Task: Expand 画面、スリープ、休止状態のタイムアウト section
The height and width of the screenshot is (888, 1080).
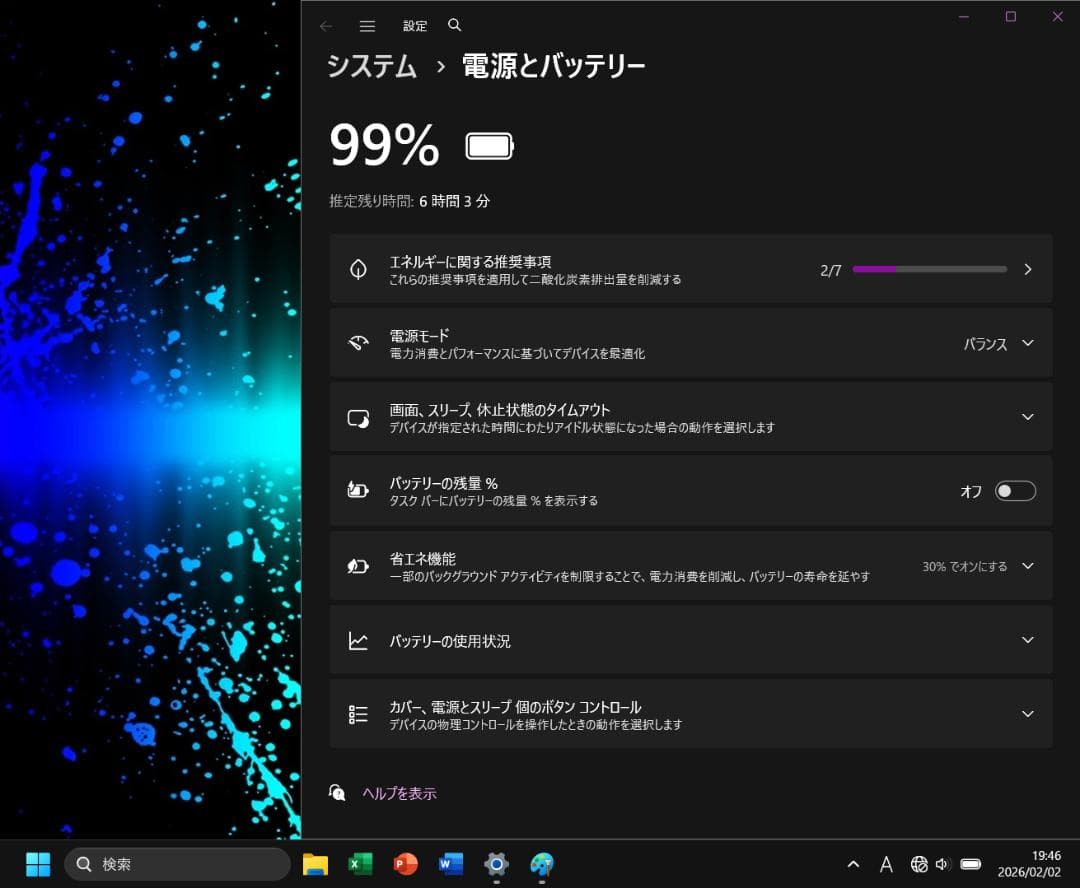Action: 1027,417
